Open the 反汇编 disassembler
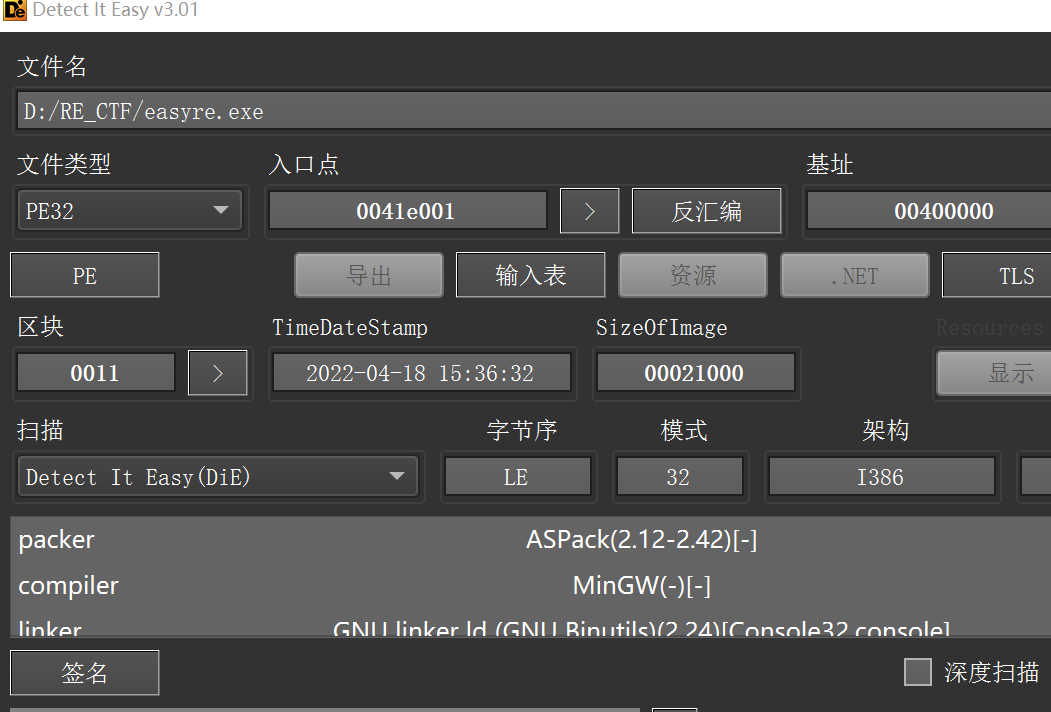1051x712 pixels. pyautogui.click(x=706, y=210)
